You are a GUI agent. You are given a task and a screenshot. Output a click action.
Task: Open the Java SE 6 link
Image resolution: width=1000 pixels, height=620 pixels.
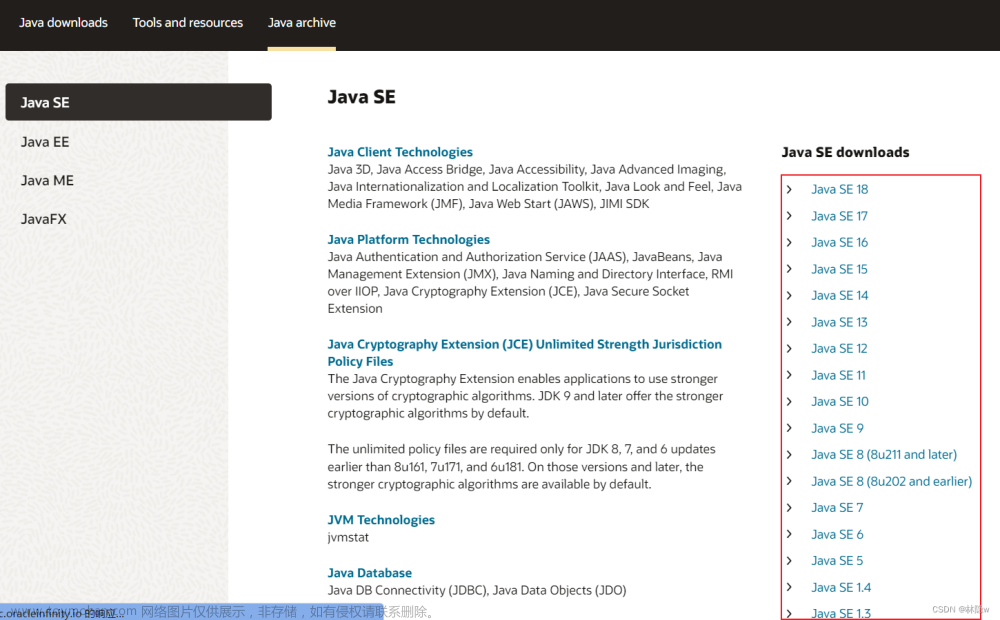click(837, 535)
